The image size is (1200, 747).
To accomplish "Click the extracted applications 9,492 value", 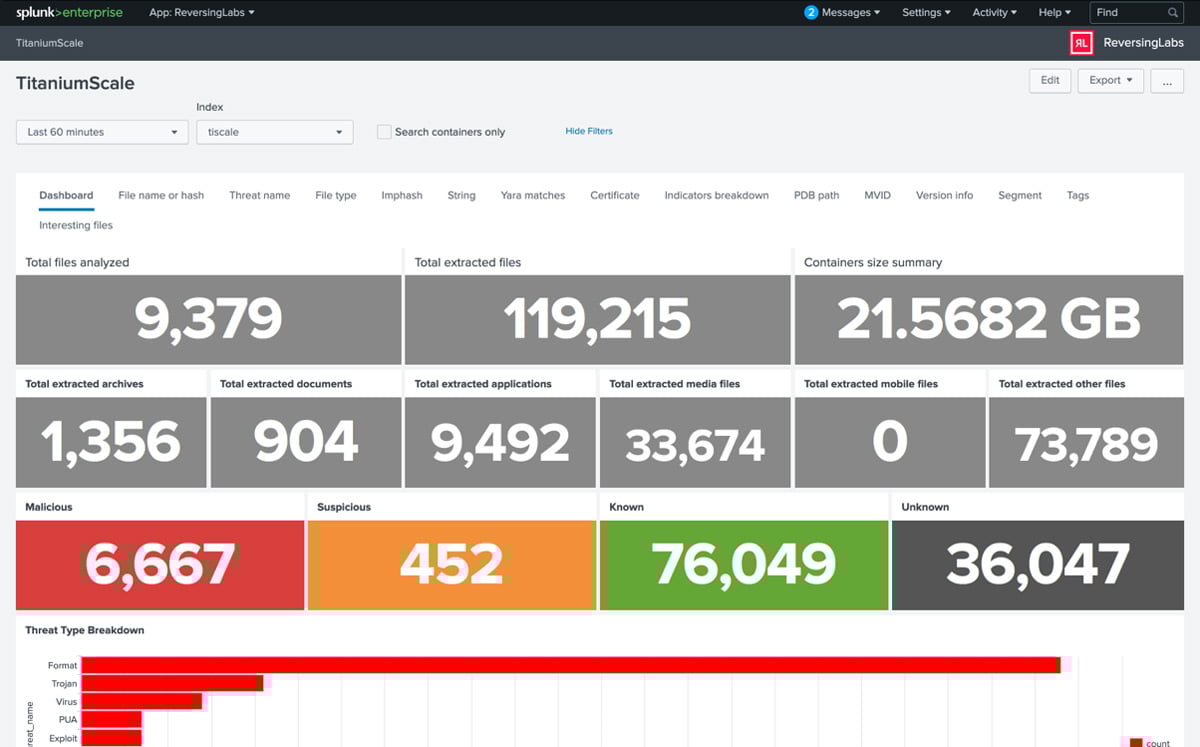I will [500, 443].
